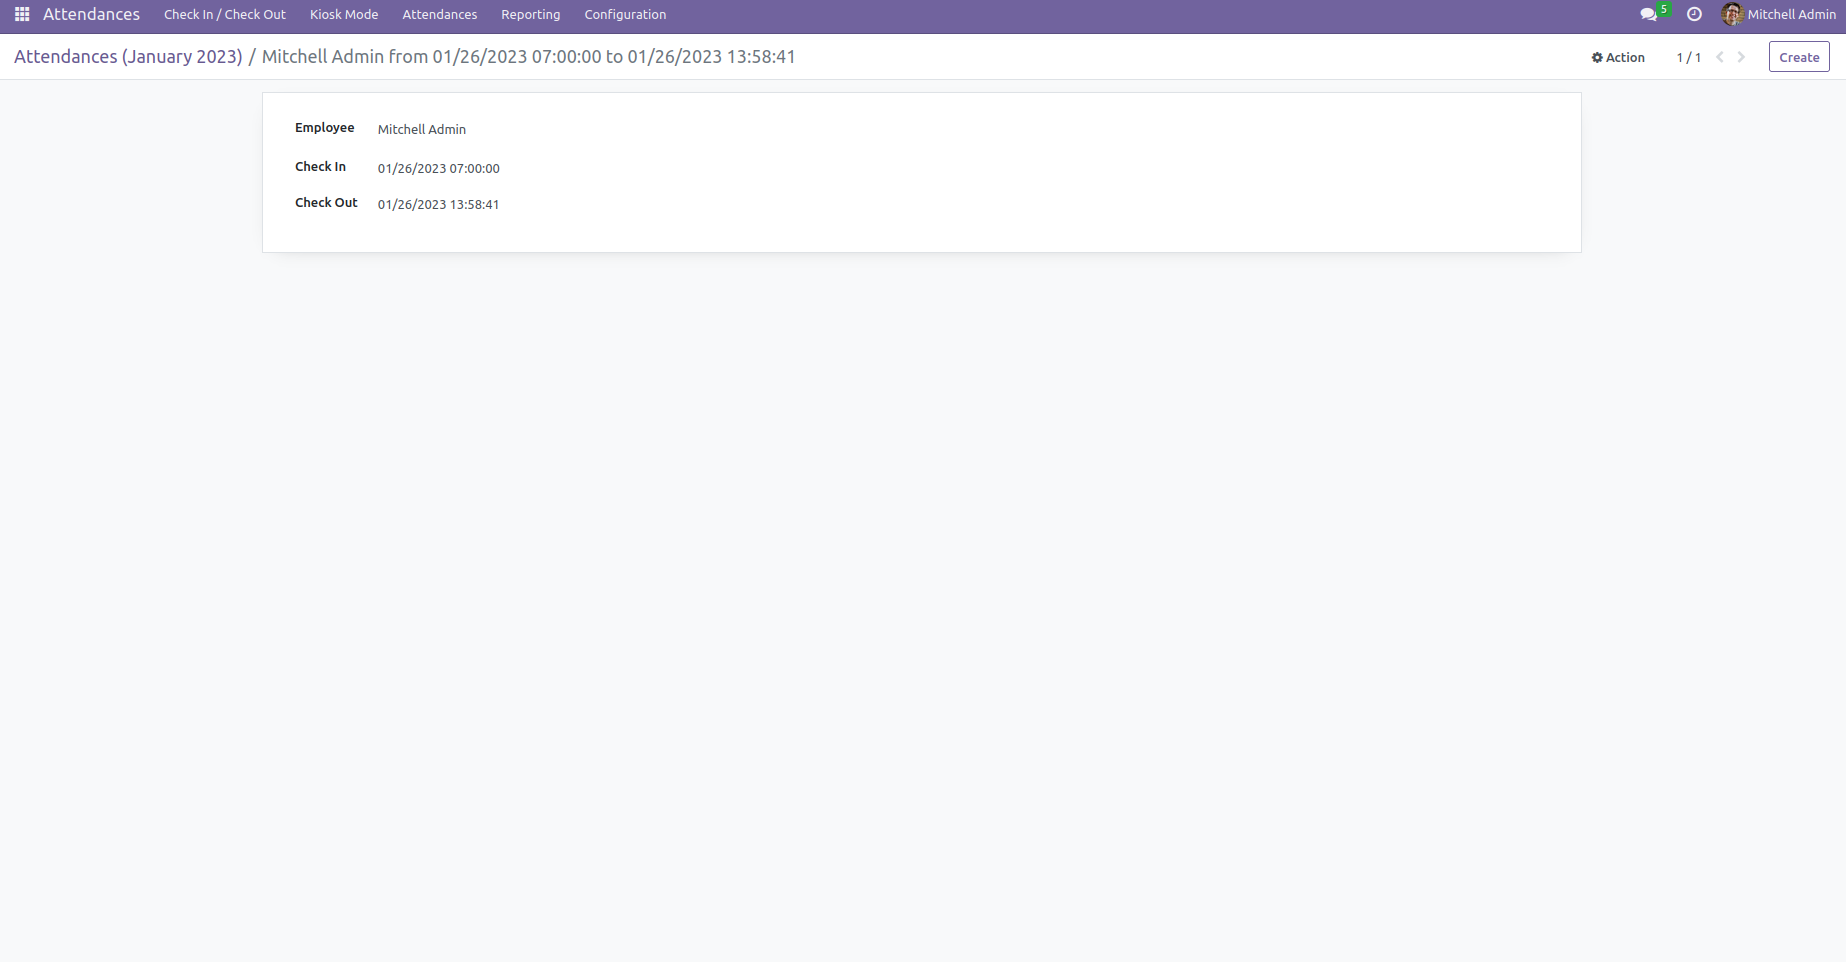Click the Check In field label
1846x962 pixels.
point(320,167)
